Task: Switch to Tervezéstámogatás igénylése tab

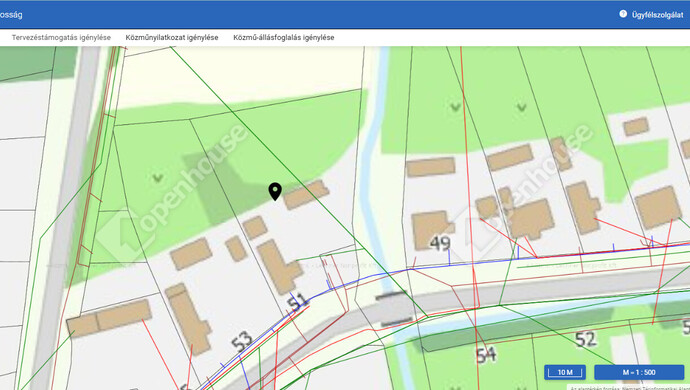Action: [x=61, y=38]
